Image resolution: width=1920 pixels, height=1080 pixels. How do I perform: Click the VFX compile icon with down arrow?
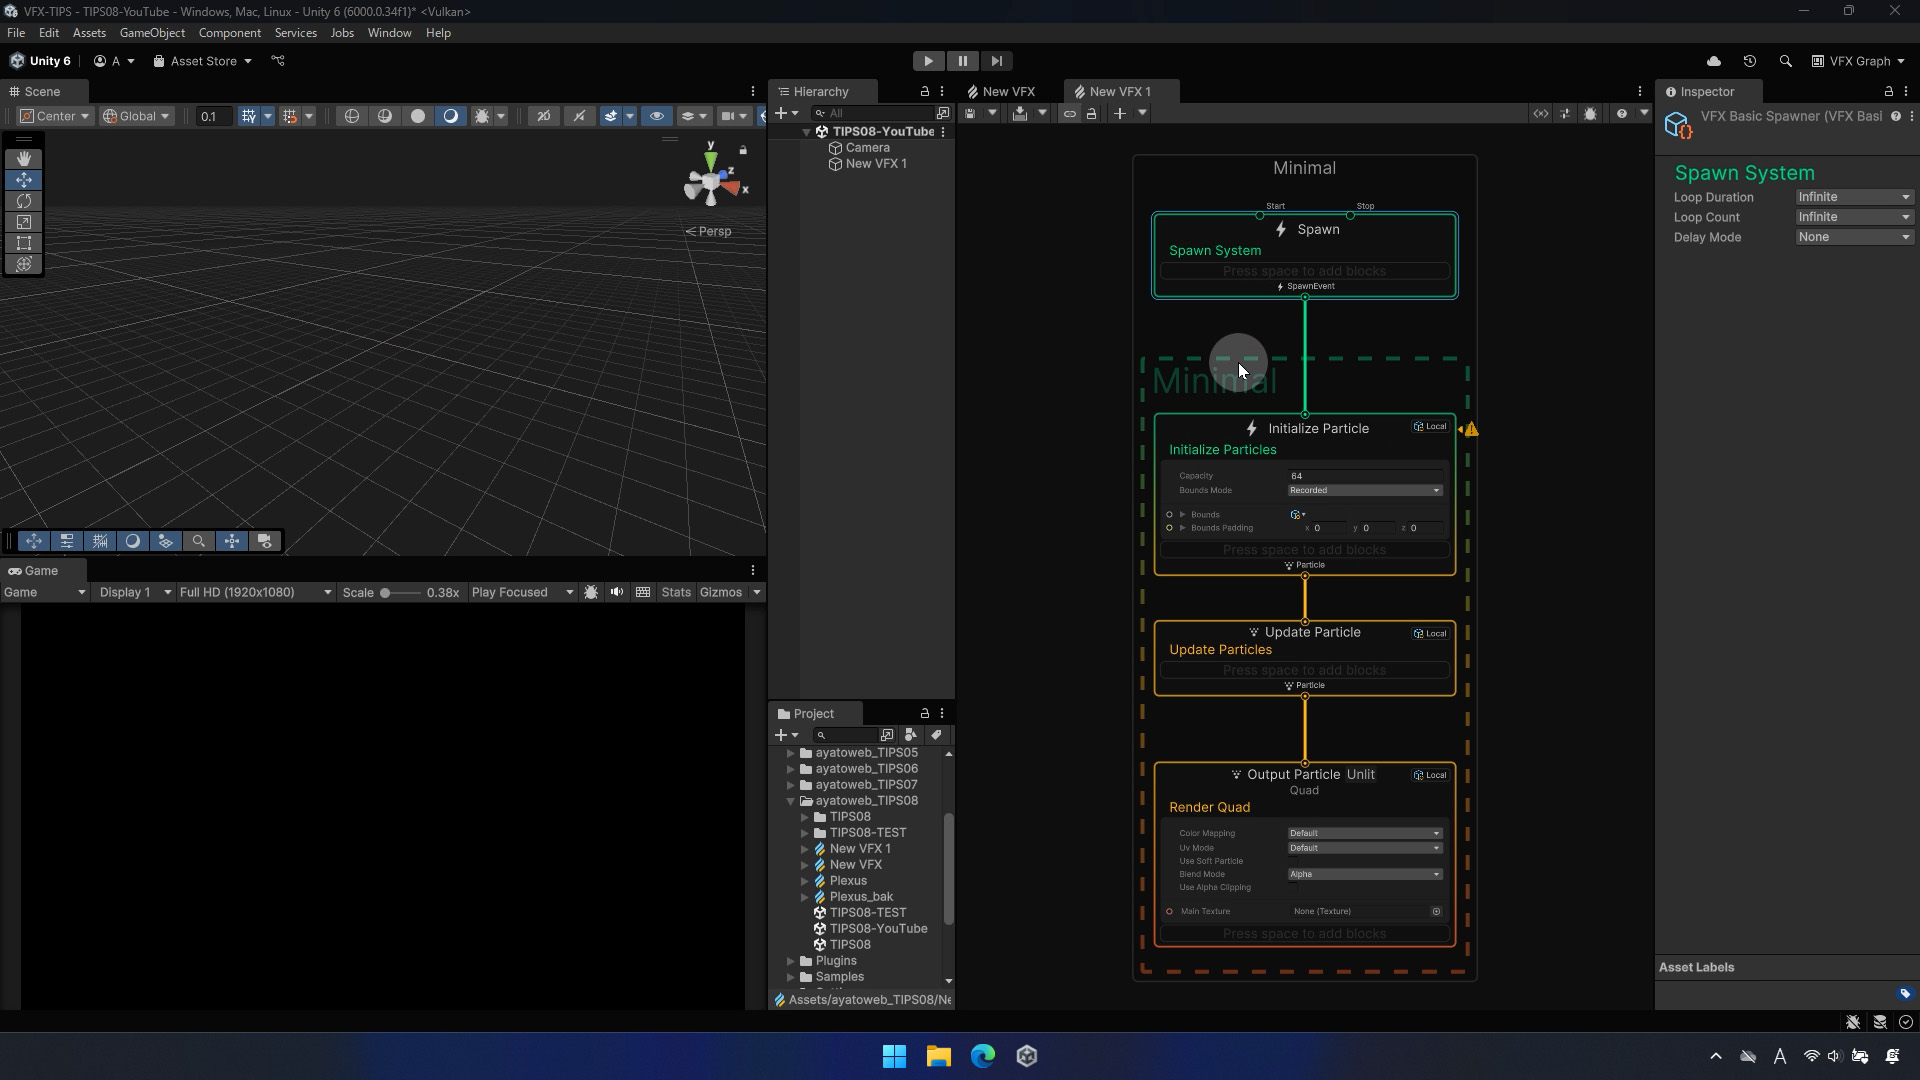click(1020, 114)
